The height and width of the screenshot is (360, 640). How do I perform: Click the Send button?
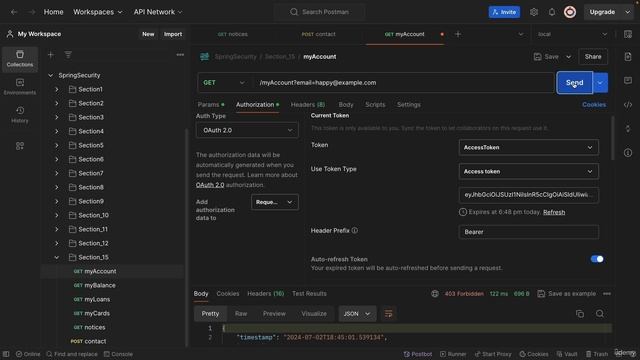coord(574,83)
